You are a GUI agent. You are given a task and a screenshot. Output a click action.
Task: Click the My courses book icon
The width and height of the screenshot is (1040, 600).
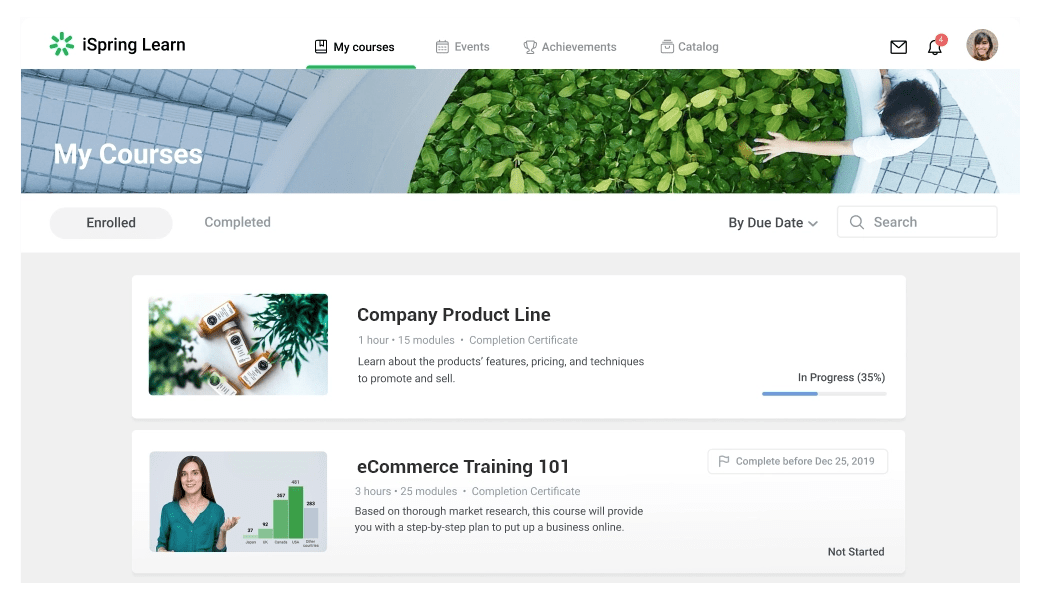[x=321, y=45]
